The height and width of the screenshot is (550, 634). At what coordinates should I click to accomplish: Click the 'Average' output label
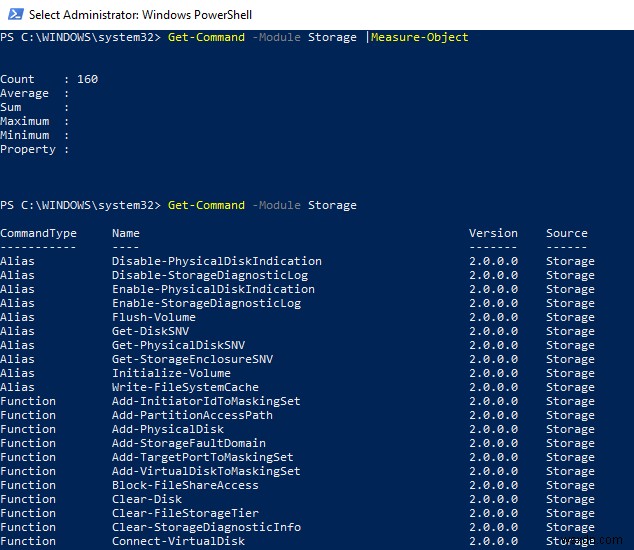[x=24, y=93]
